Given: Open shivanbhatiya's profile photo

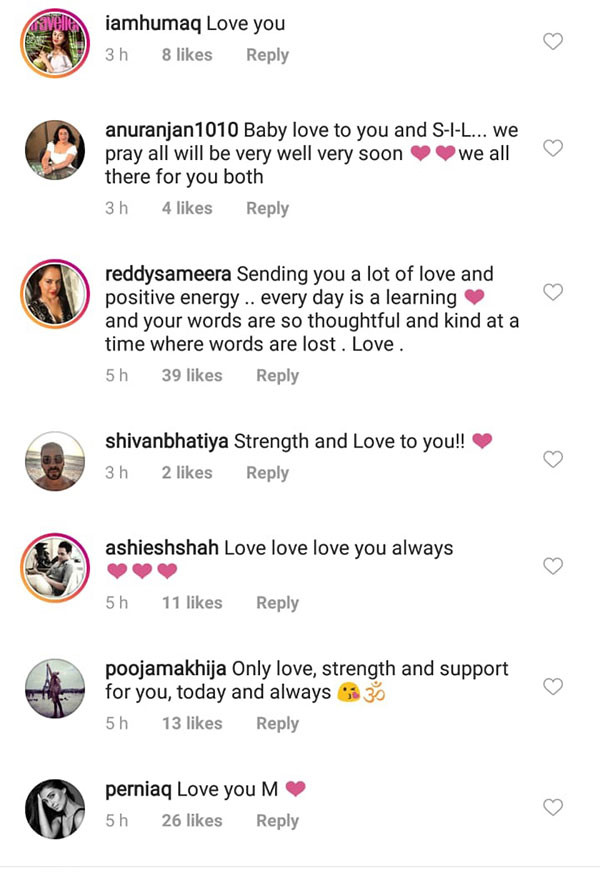Looking at the screenshot, I should tap(55, 461).
